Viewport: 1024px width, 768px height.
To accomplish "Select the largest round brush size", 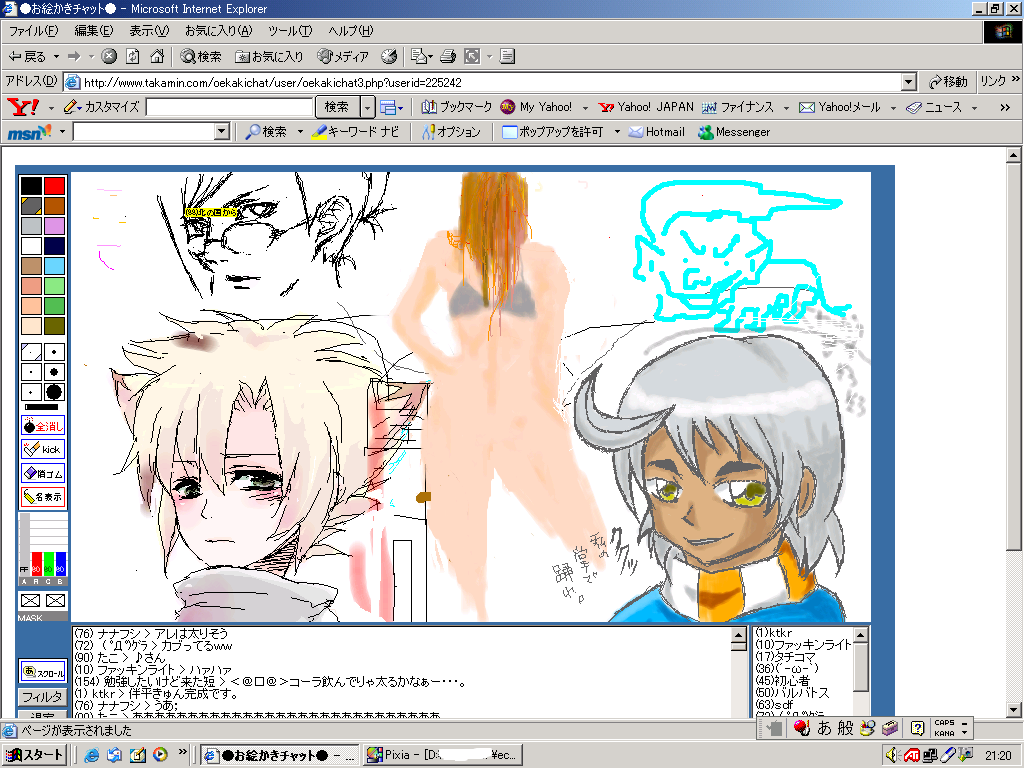I will [x=54, y=392].
